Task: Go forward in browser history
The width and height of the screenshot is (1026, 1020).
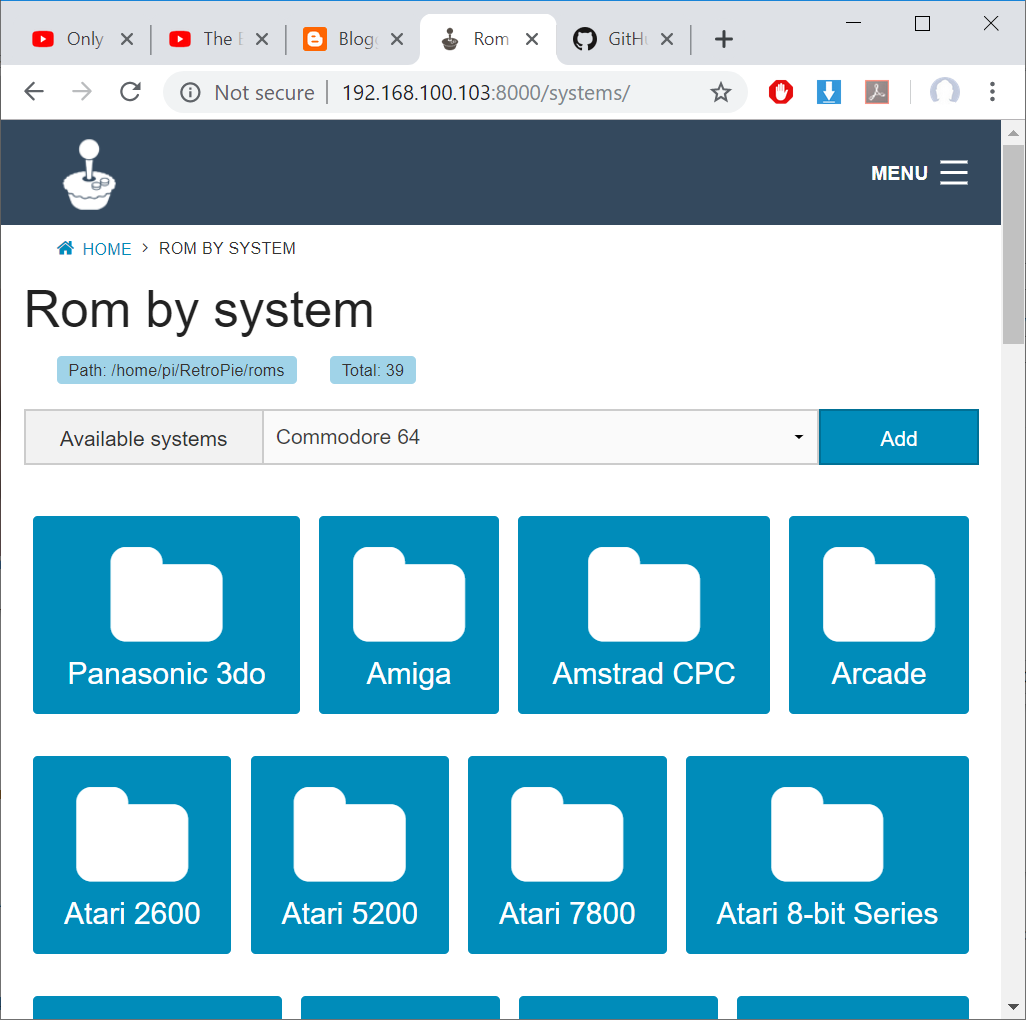Action: coord(82,92)
